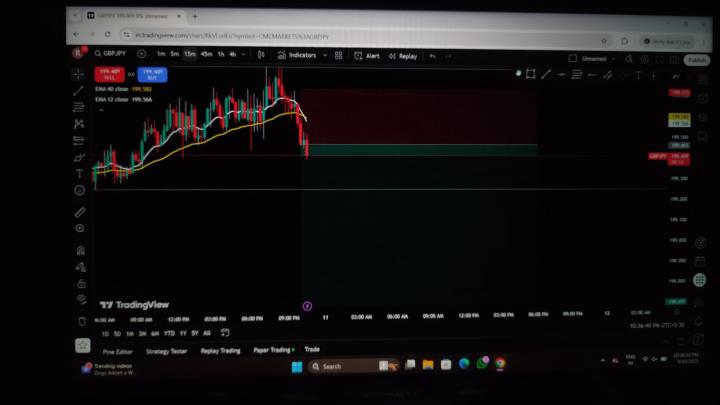Select the 5m timeframe
The image size is (720, 405).
174,54
